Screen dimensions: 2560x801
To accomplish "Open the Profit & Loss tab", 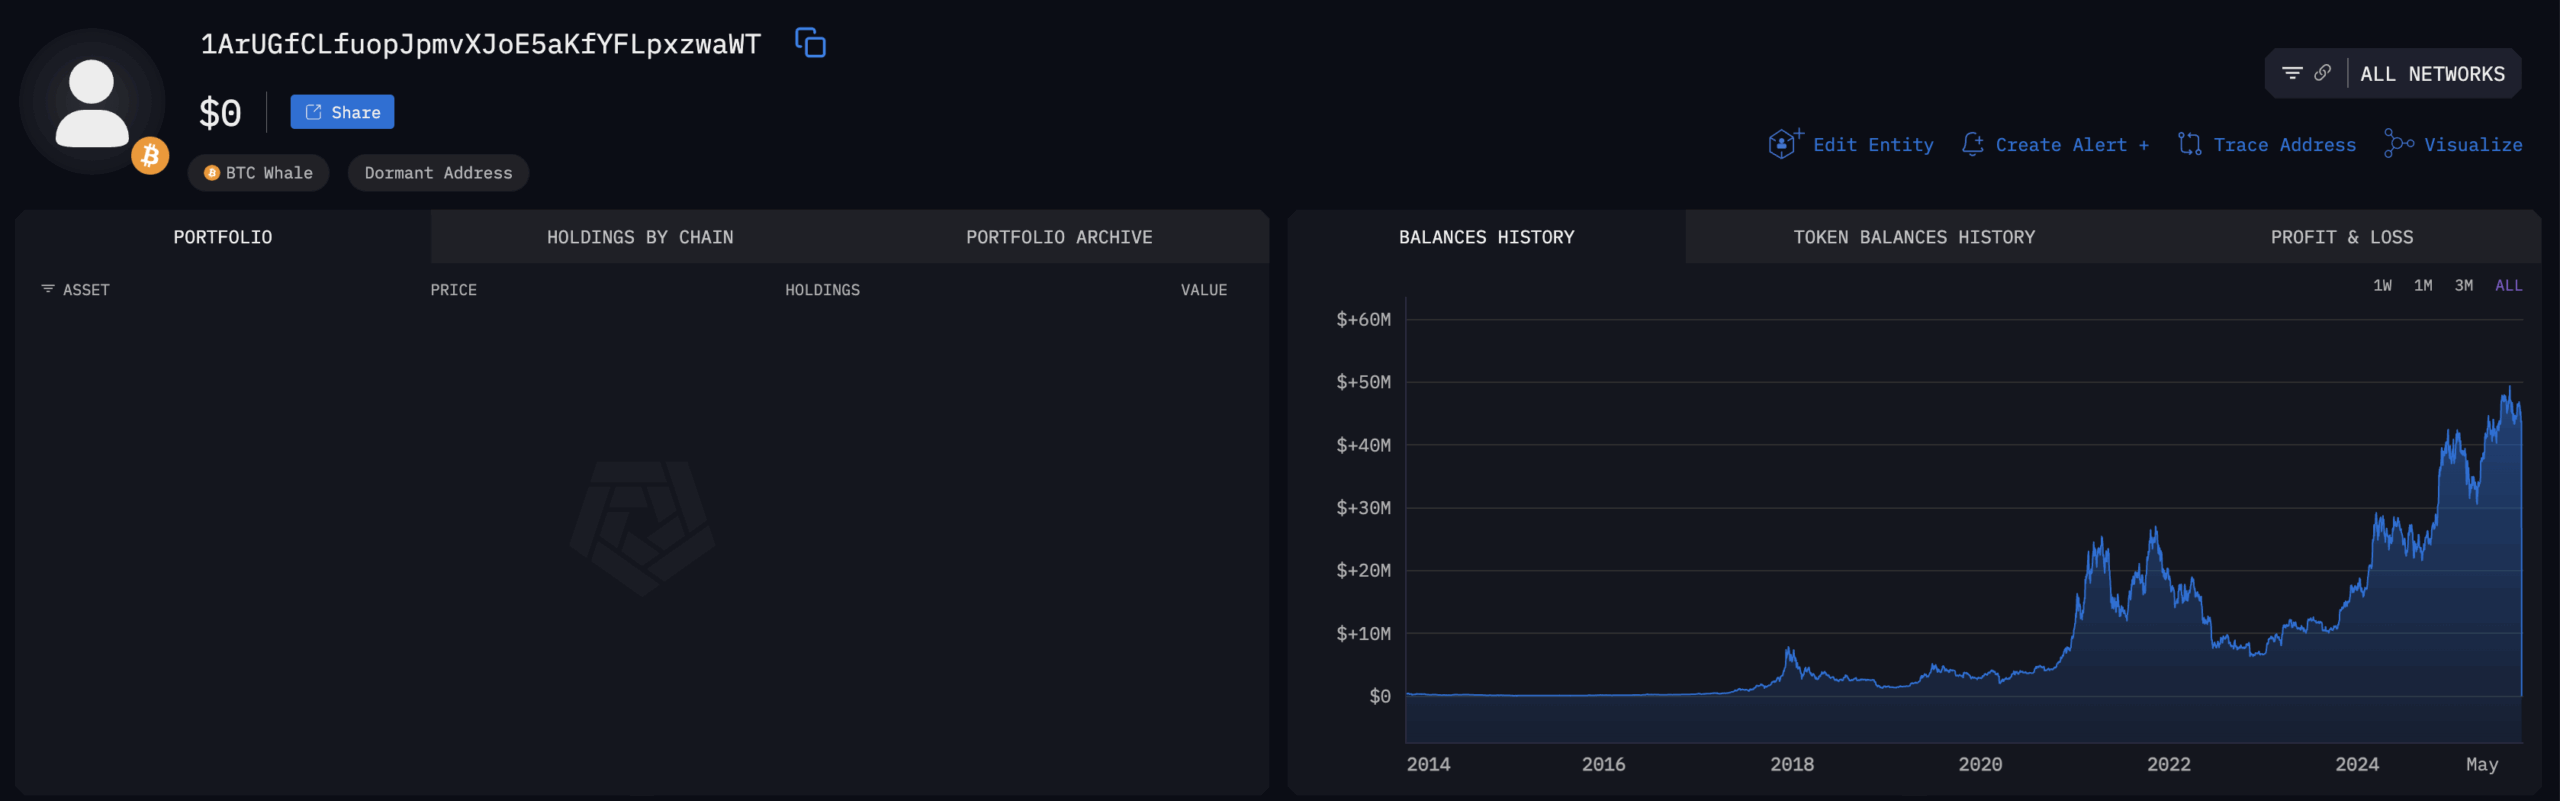I will tap(2341, 237).
